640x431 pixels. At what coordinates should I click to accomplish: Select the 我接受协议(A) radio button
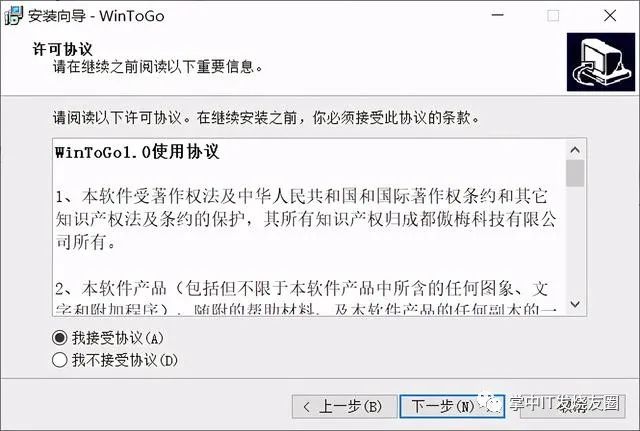(60, 338)
